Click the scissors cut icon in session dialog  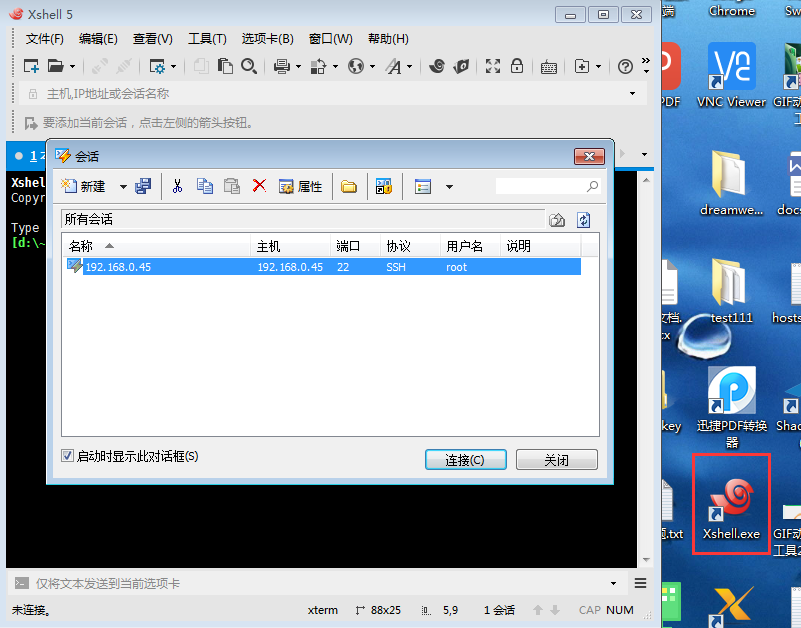click(177, 187)
